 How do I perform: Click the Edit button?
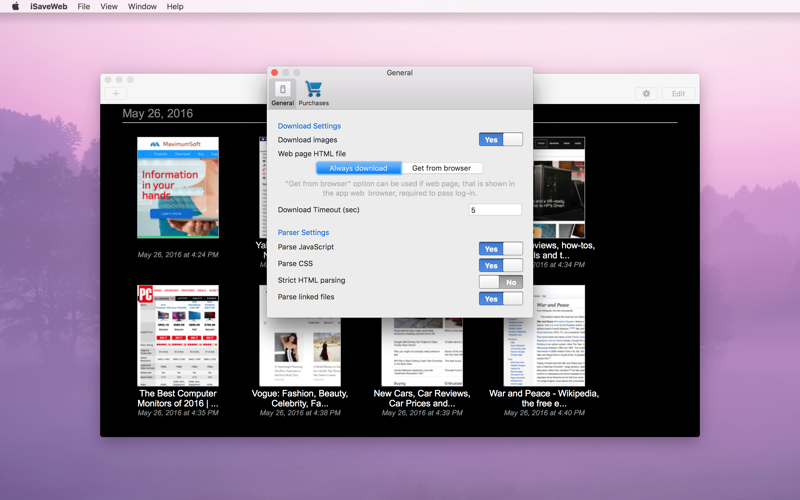(678, 94)
